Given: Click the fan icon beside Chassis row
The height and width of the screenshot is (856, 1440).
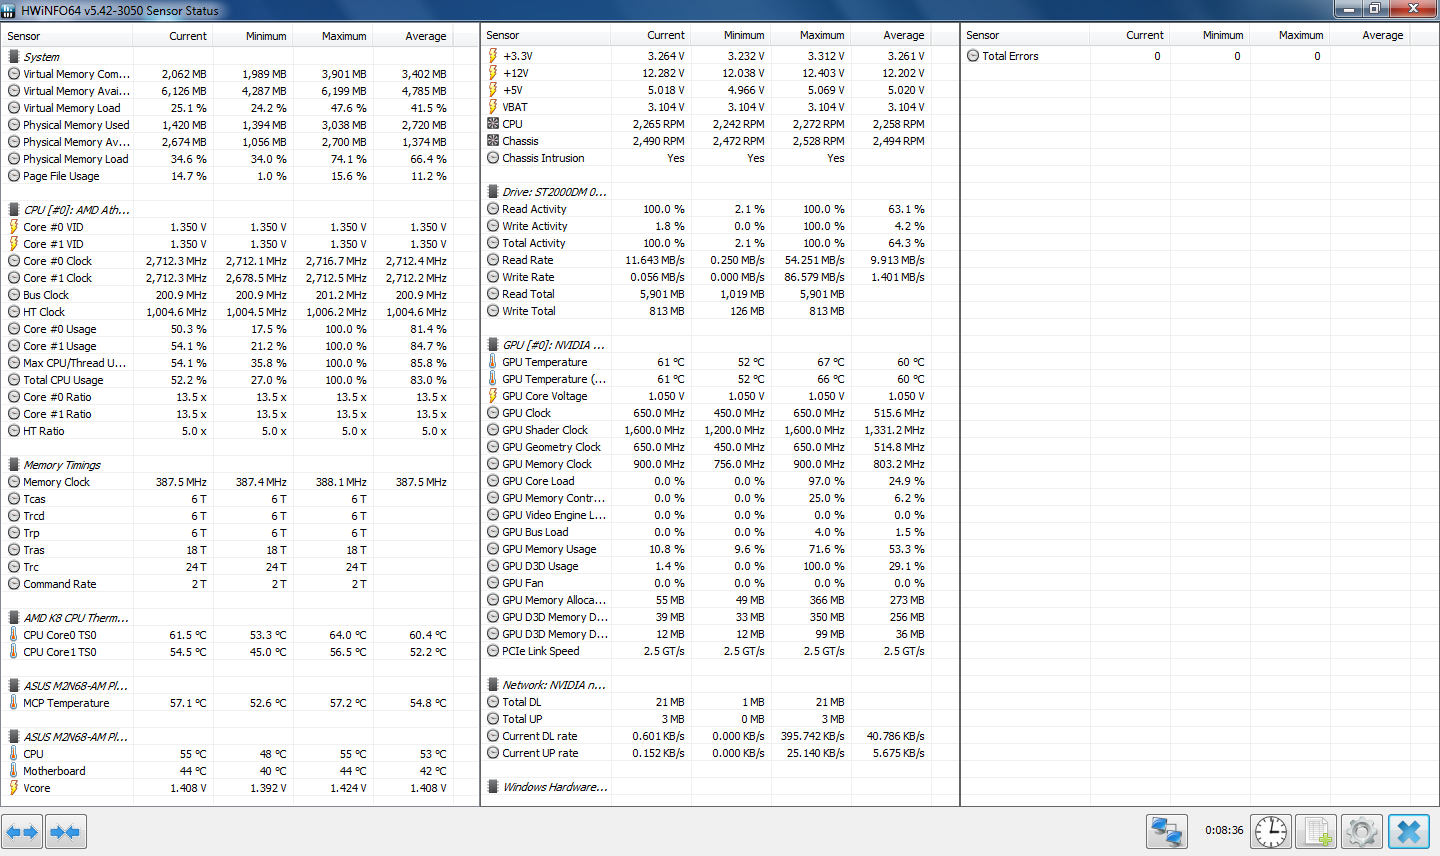Looking at the screenshot, I should (x=493, y=141).
